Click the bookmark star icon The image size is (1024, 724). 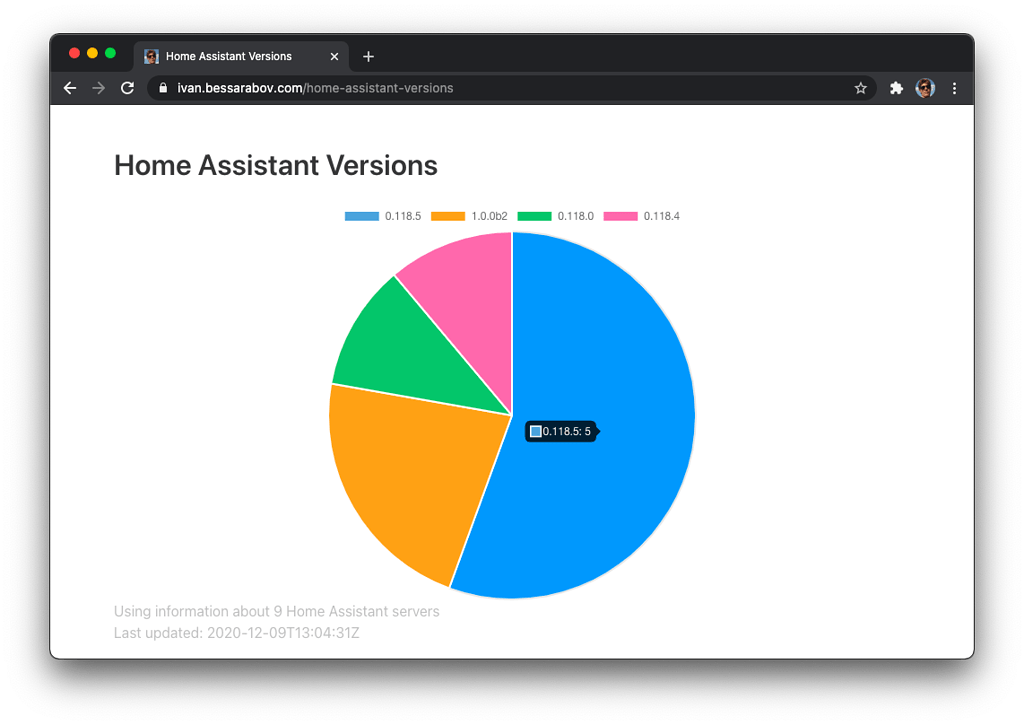(x=861, y=88)
